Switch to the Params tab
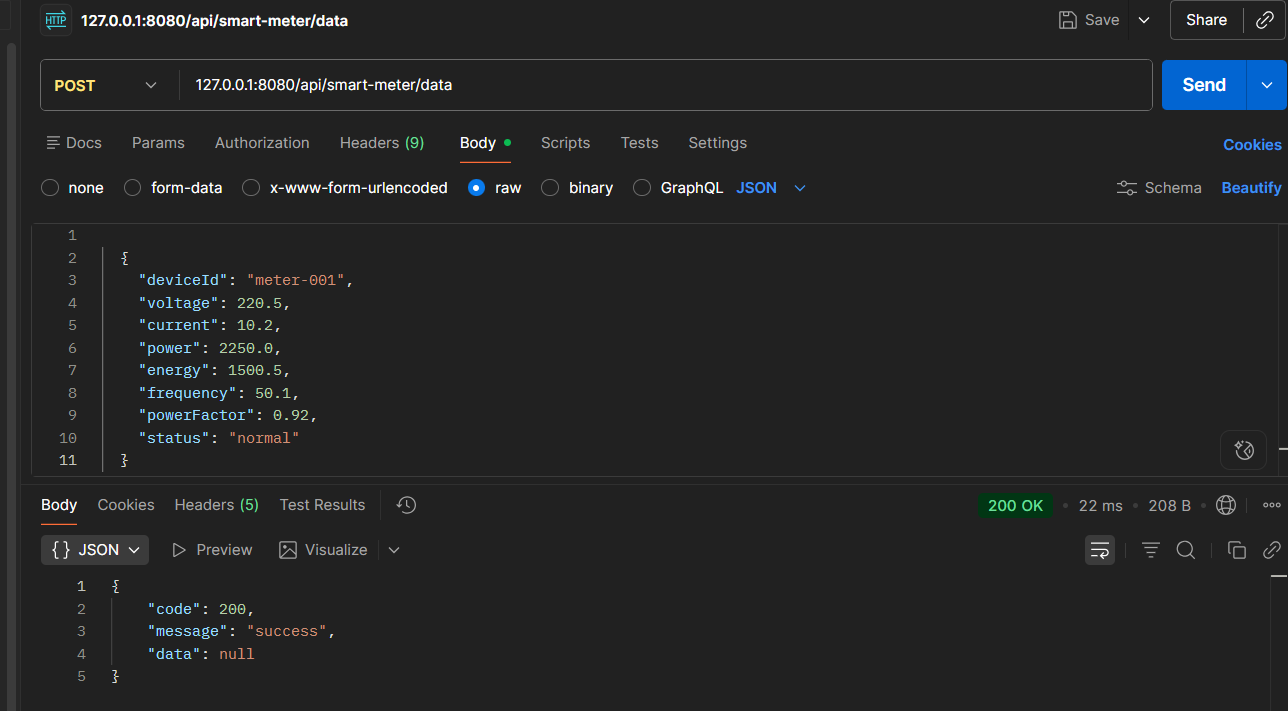Image resolution: width=1288 pixels, height=711 pixels. coord(158,143)
